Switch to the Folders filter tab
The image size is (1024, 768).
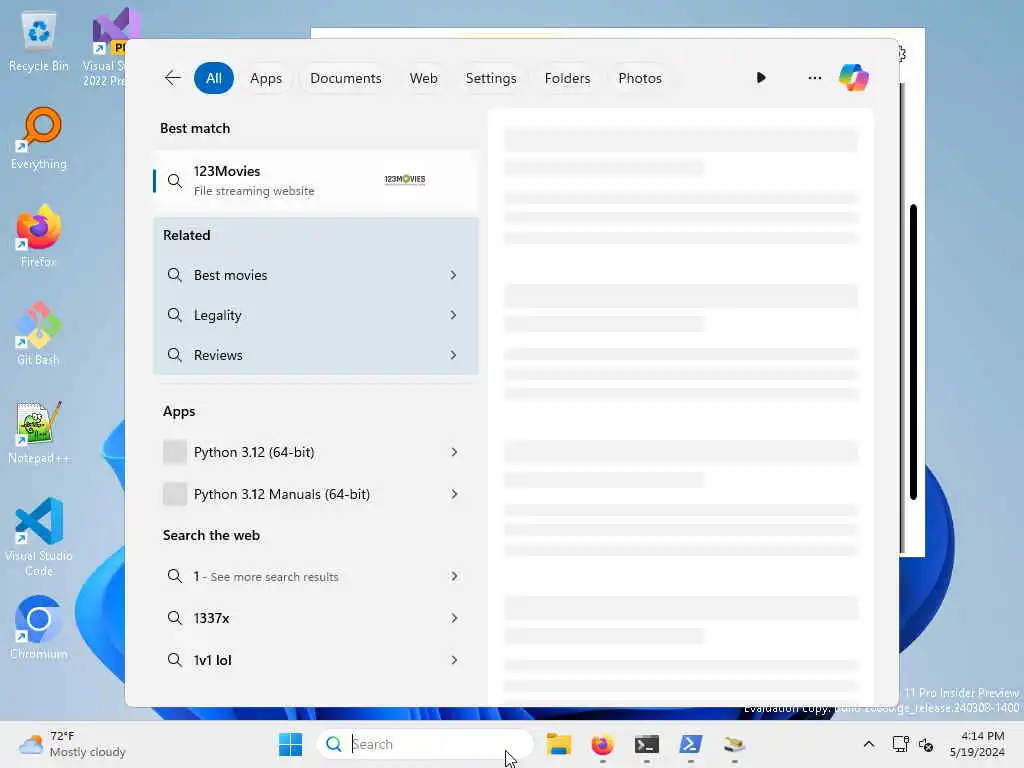point(567,78)
